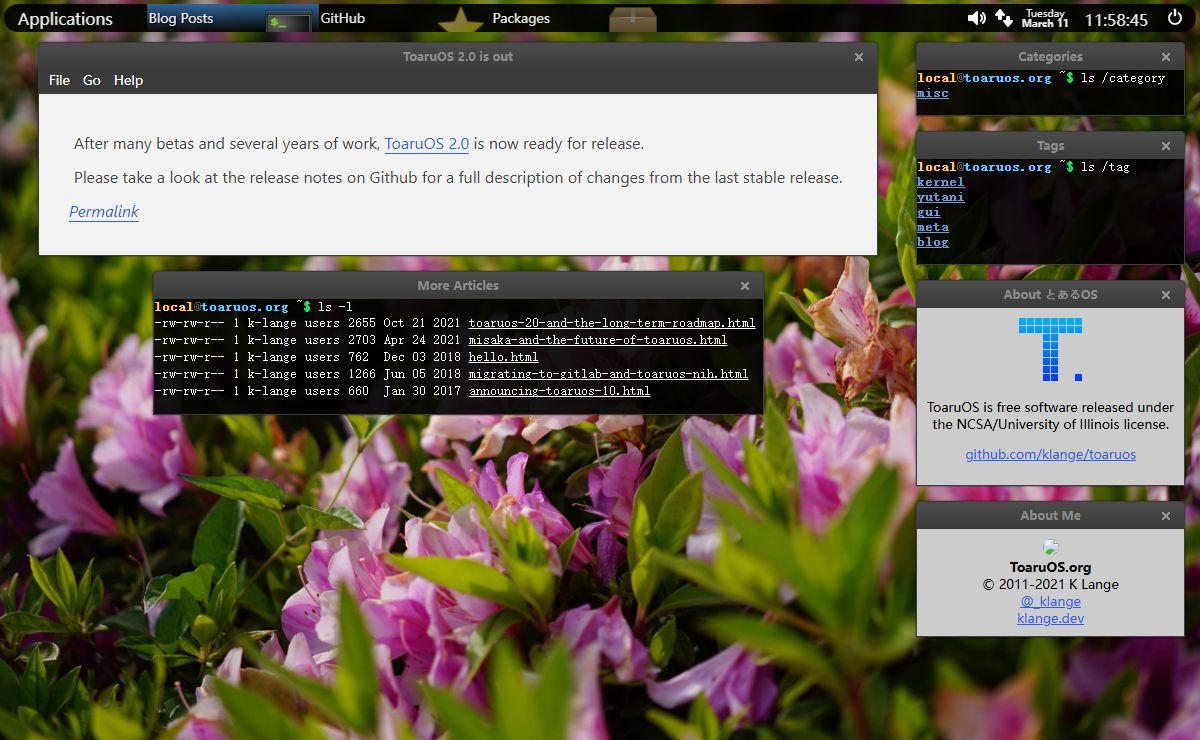
Task: Open the File menu
Action: click(x=59, y=80)
